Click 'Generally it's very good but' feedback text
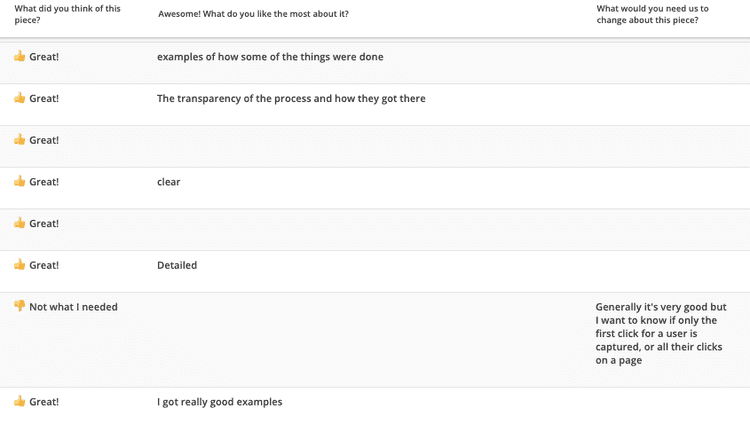This screenshot has width=750, height=424. [661, 334]
